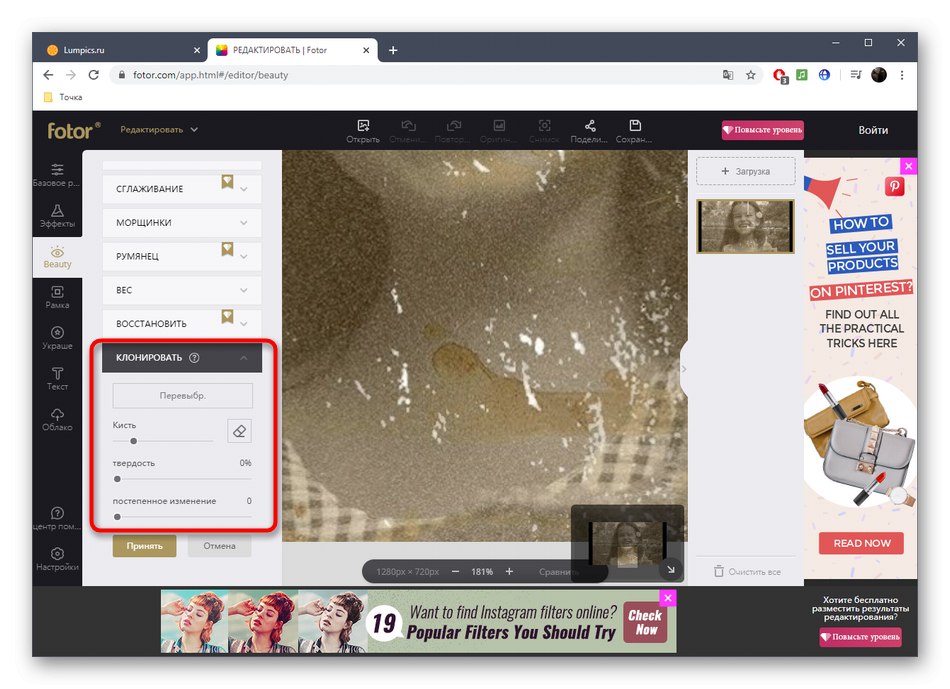Close the Pinterest sidebar ad

pyautogui.click(x=908, y=166)
